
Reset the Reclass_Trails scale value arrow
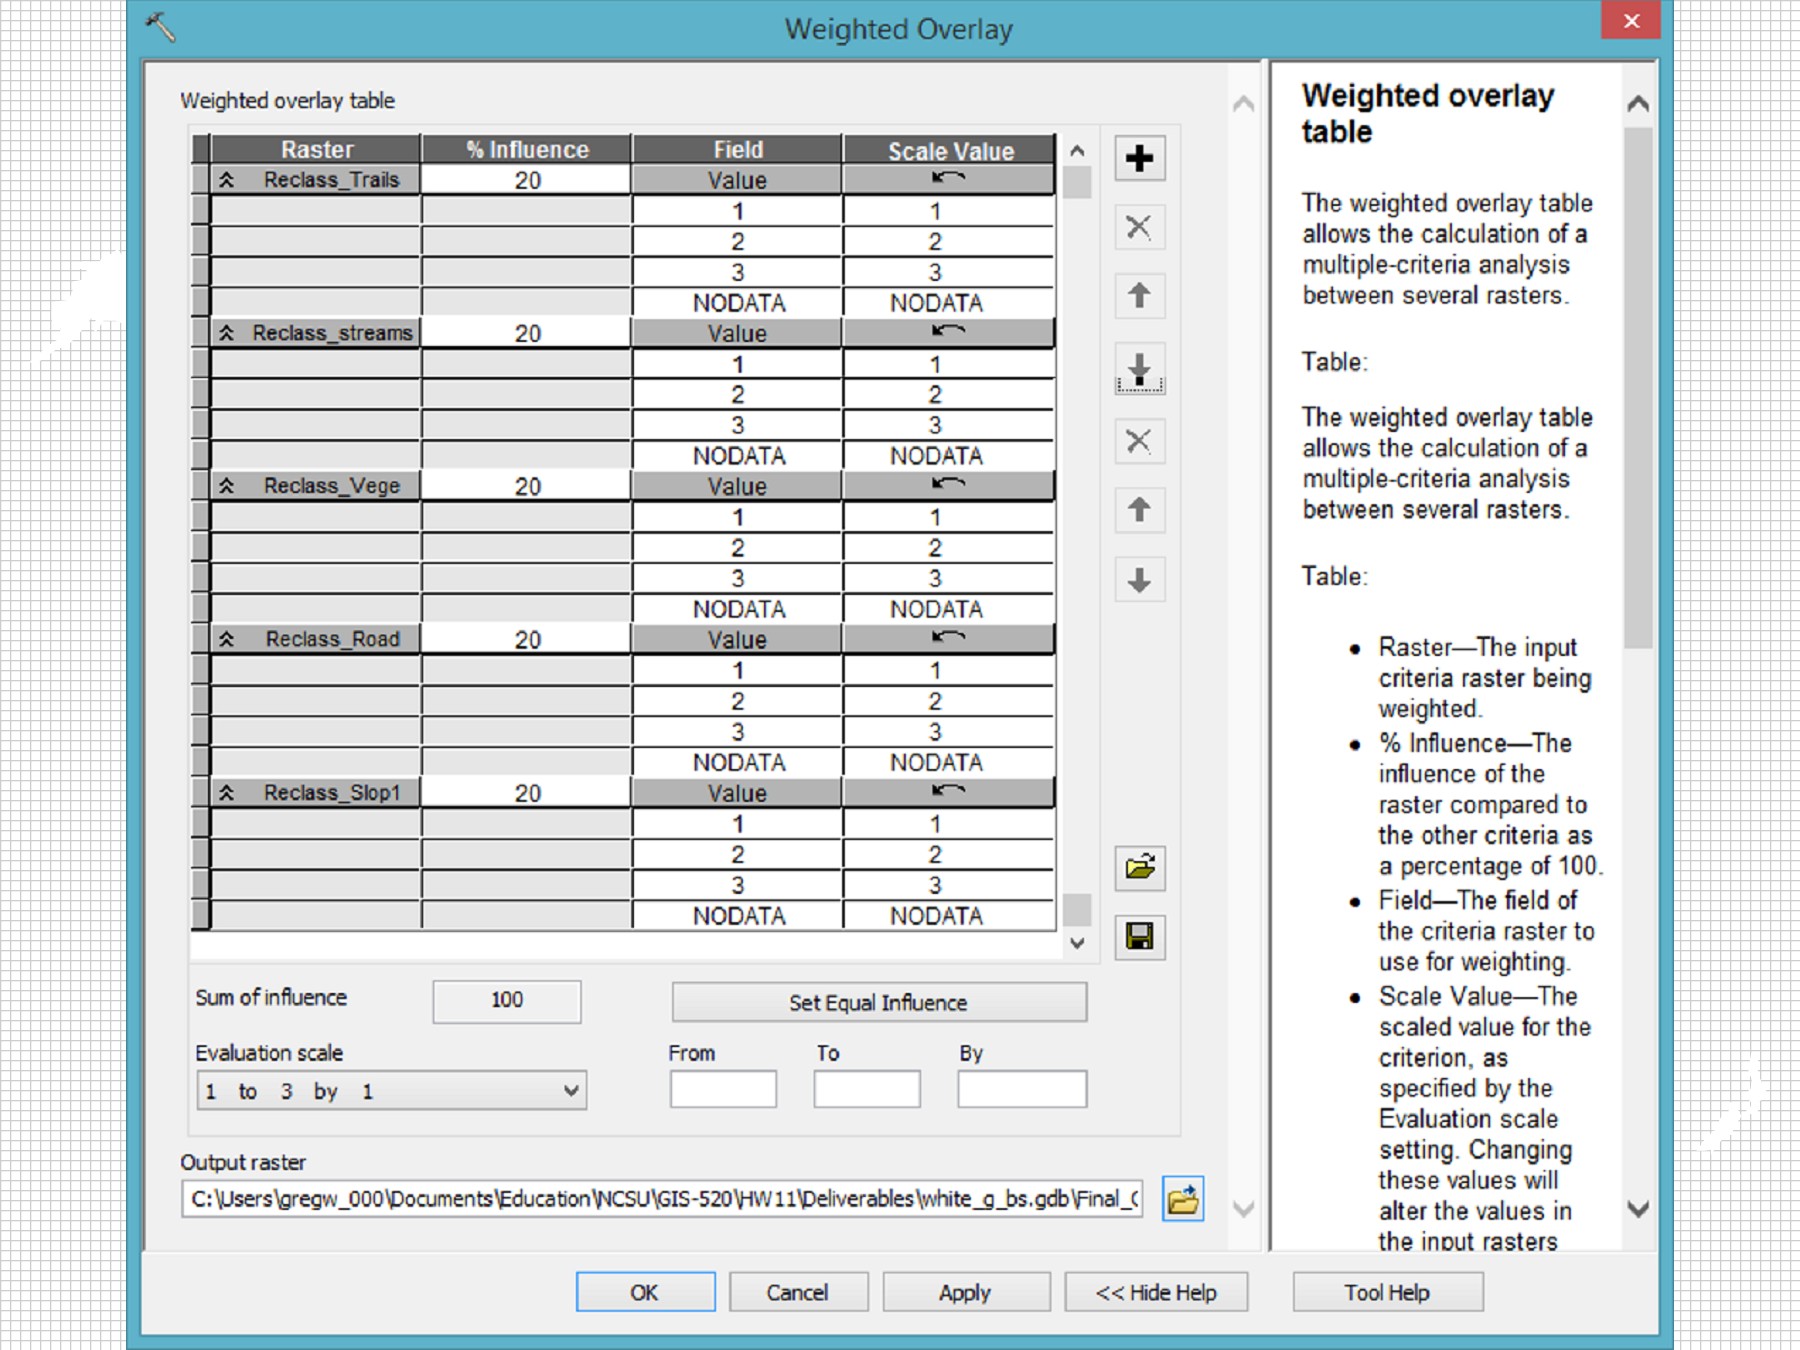click(x=948, y=179)
